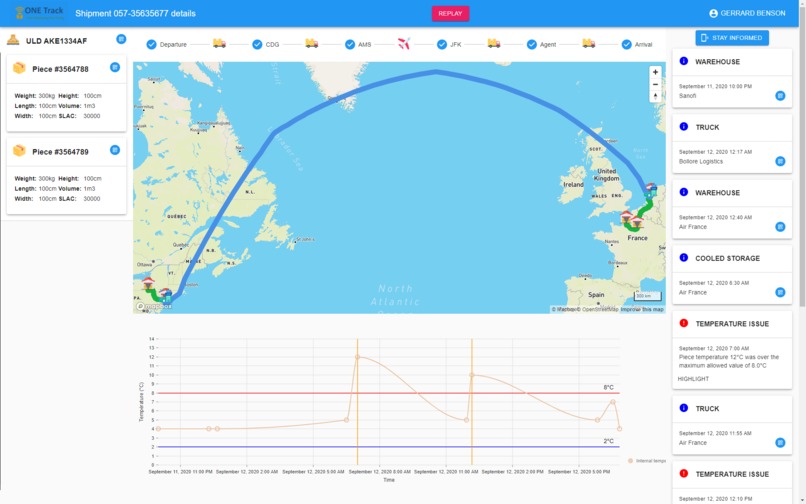
Task: Click the box icon of Piece #3564788
Action: (19, 68)
